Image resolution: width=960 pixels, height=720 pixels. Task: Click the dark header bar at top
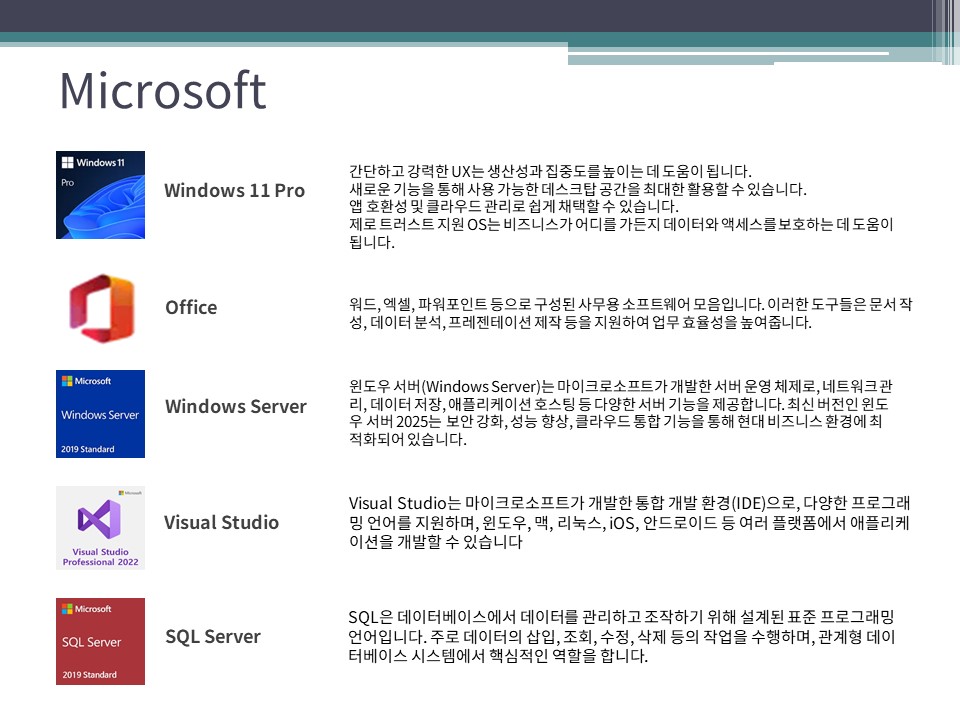460,15
